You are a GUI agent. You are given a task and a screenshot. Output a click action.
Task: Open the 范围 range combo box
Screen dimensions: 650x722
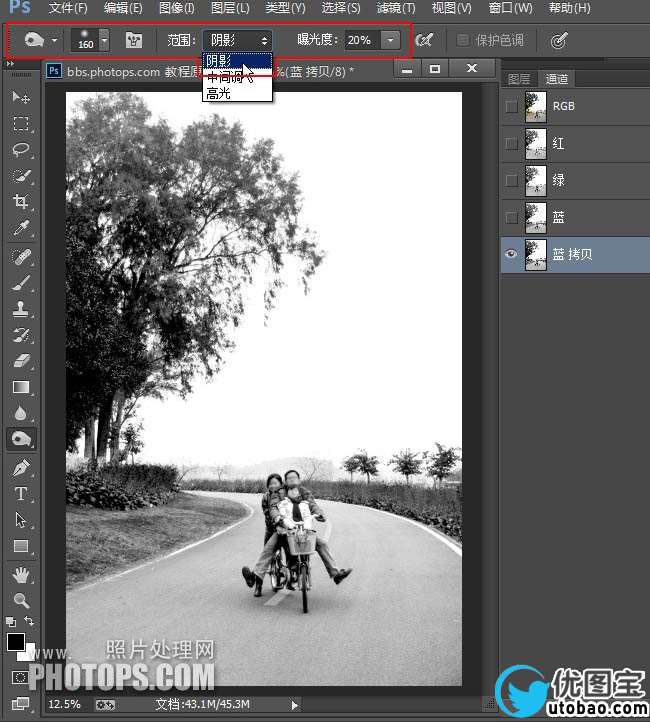pyautogui.click(x=237, y=41)
